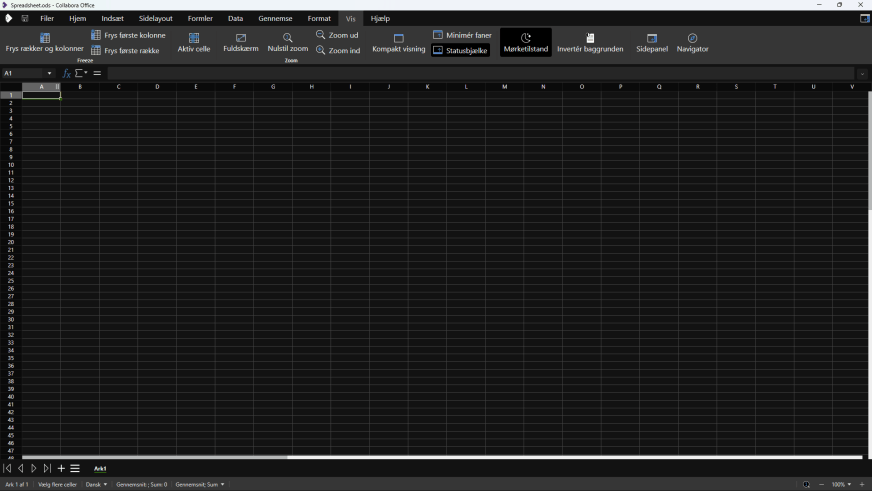The height and width of the screenshot is (491, 872).
Task: Go to previous sheet arrow
Action: coord(21,468)
